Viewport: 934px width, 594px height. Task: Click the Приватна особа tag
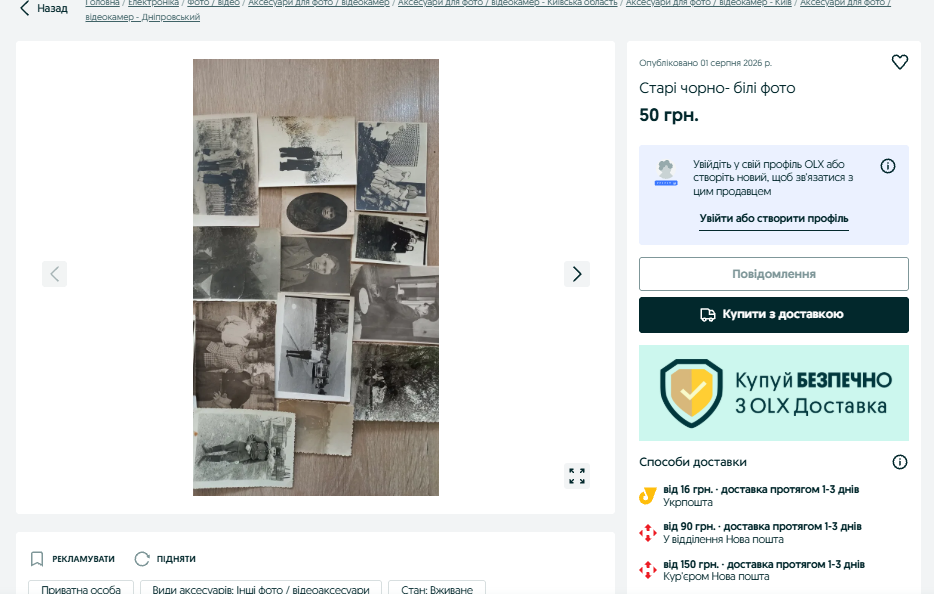pos(81,589)
